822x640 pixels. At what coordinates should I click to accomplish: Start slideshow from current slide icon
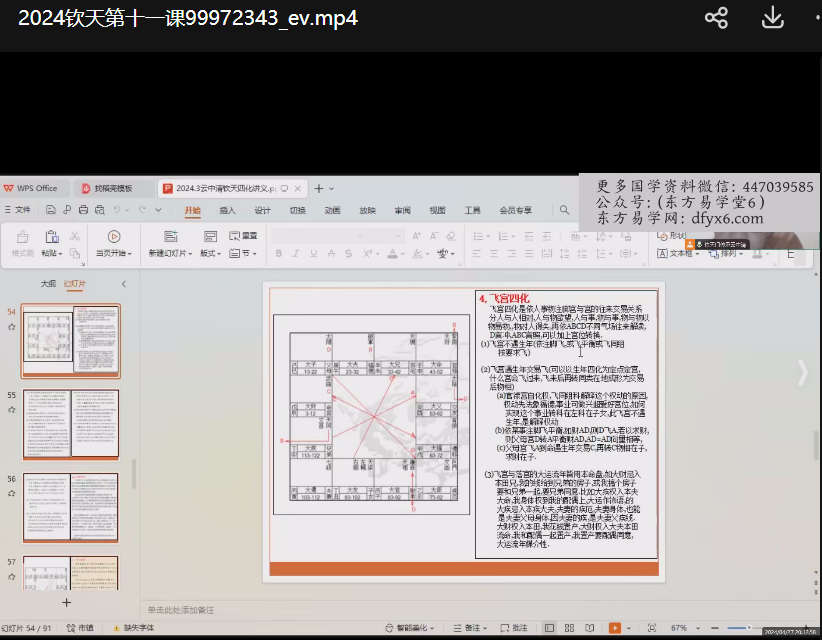(113, 237)
